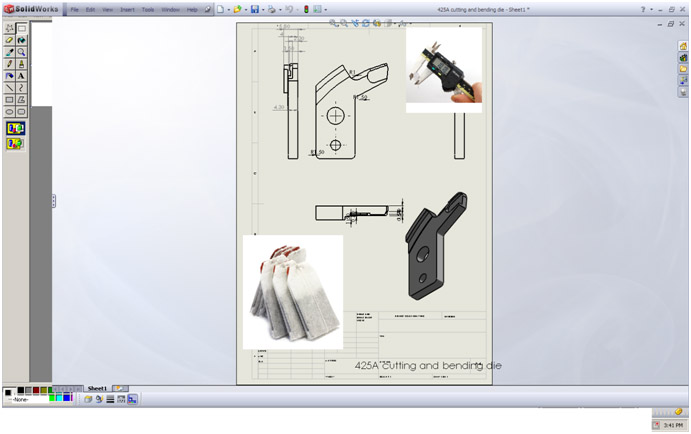Open the SolidWorks Insert menu
The width and height of the screenshot is (691, 434).
click(x=127, y=9)
